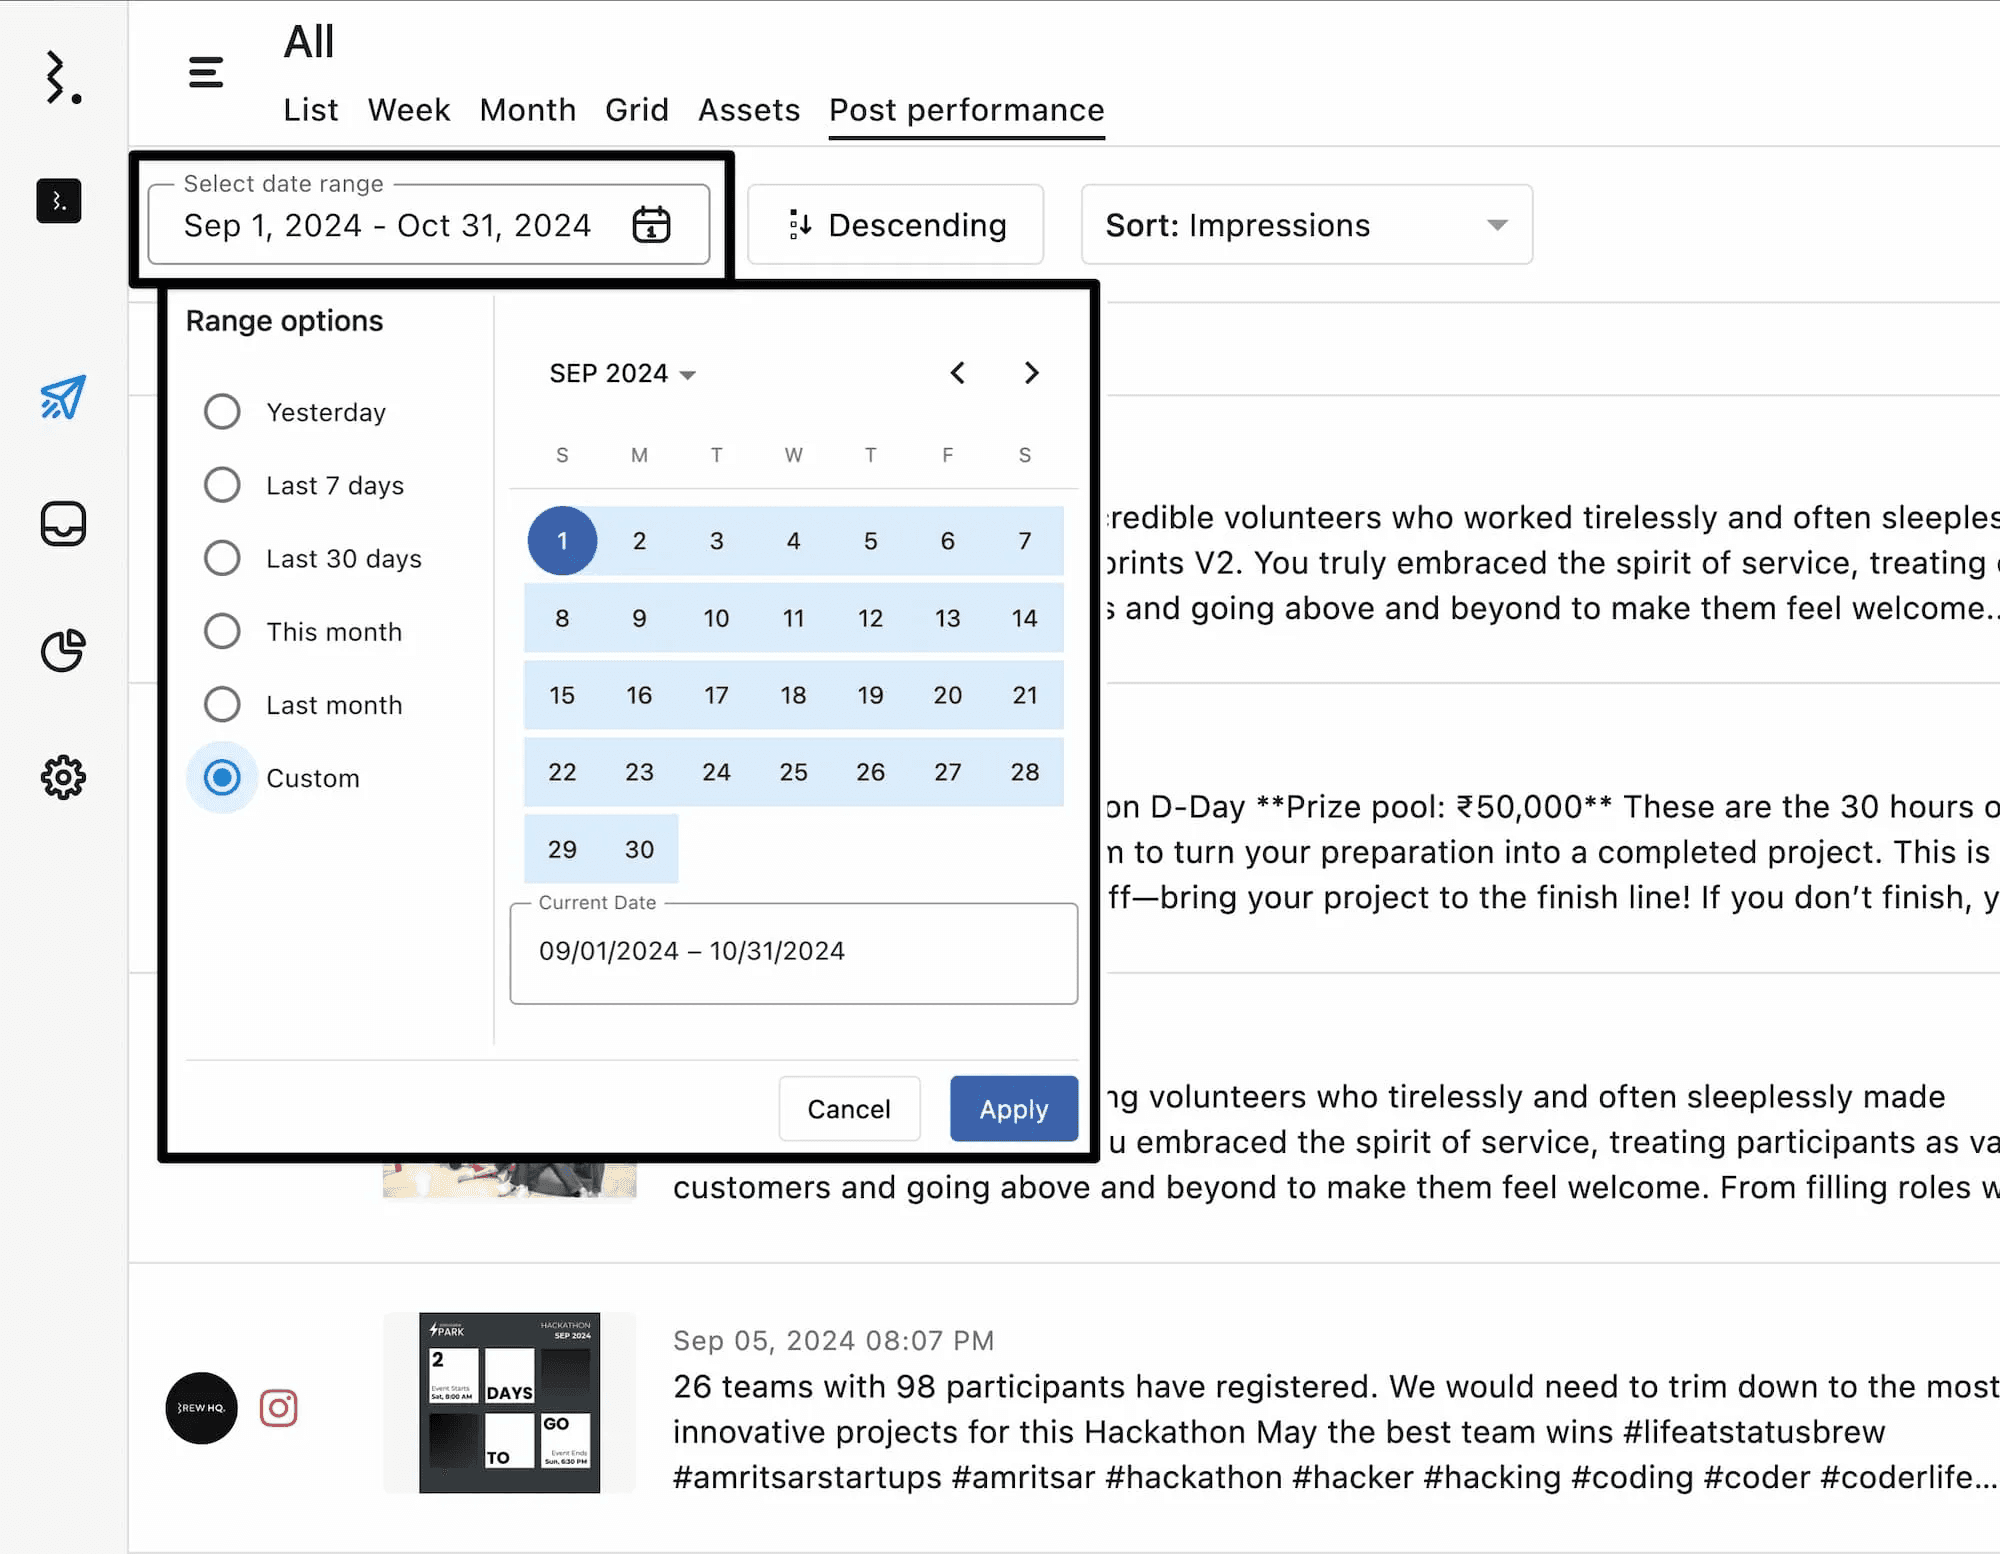
Task: Pick September 12 in the calendar
Action: click(870, 618)
